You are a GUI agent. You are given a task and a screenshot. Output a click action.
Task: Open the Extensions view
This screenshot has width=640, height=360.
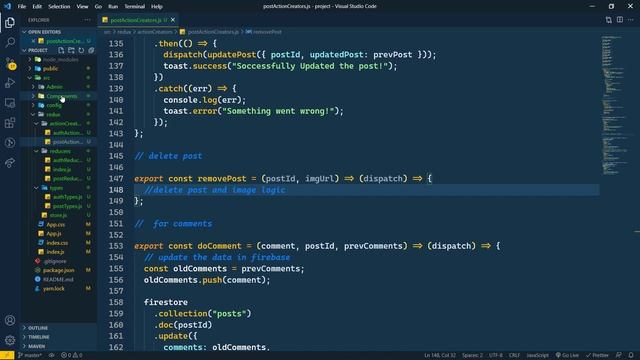10,122
